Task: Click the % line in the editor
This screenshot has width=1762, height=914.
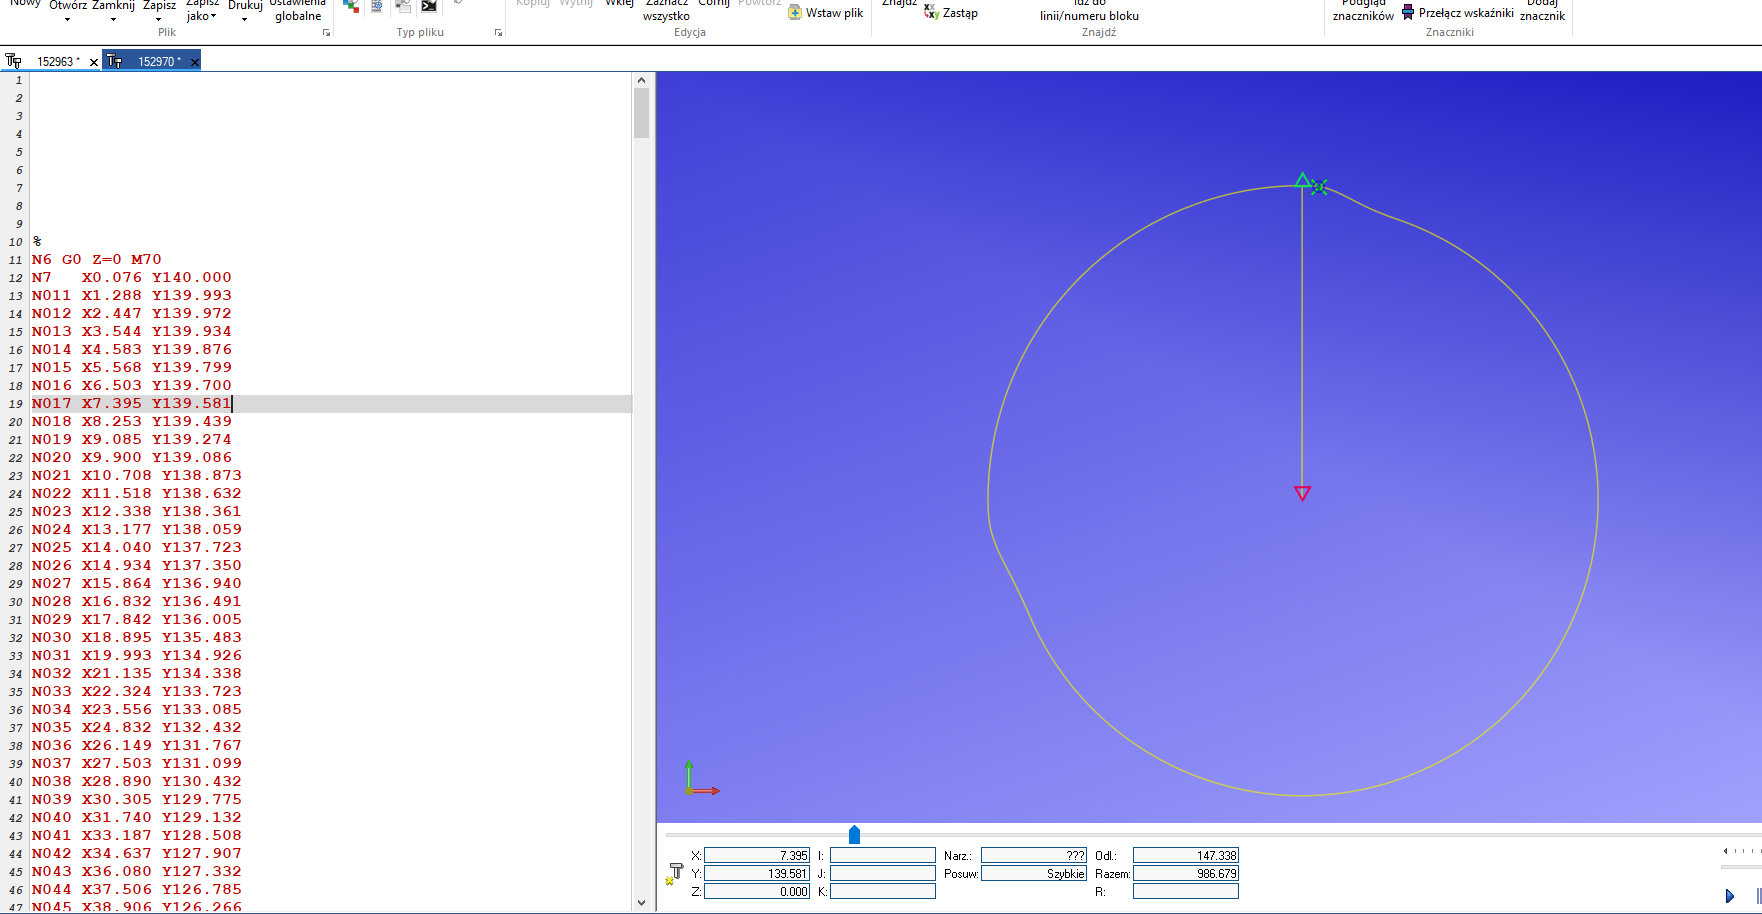Action: pyautogui.click(x=37, y=242)
